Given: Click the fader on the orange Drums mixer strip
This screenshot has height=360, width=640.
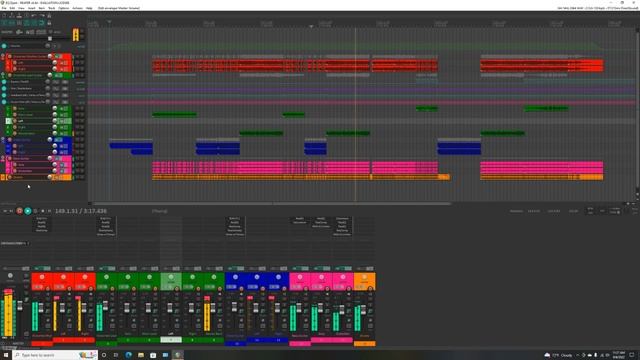Looking at the screenshot, I should click(364, 309).
